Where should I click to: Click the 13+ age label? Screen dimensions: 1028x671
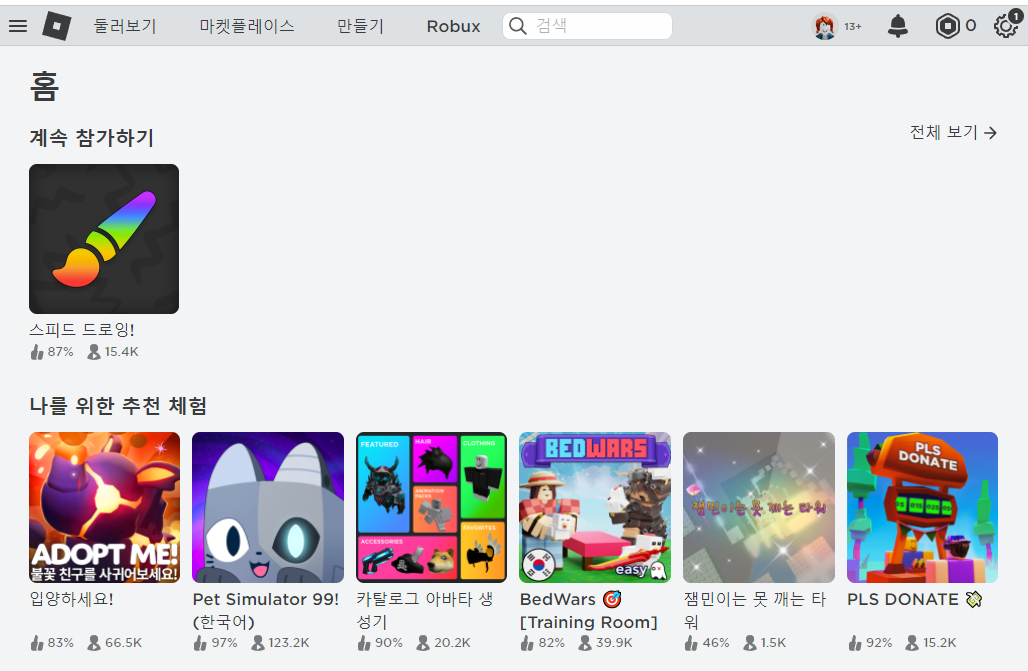point(853,27)
